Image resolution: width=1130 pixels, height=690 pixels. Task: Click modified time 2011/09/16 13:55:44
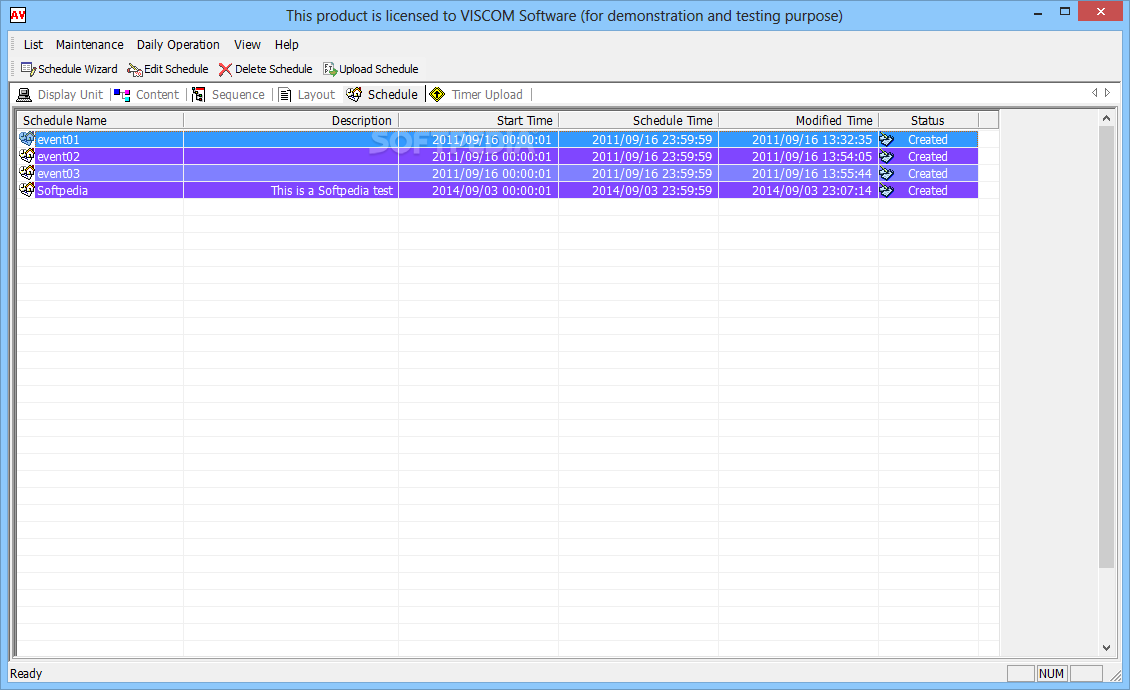click(811, 174)
